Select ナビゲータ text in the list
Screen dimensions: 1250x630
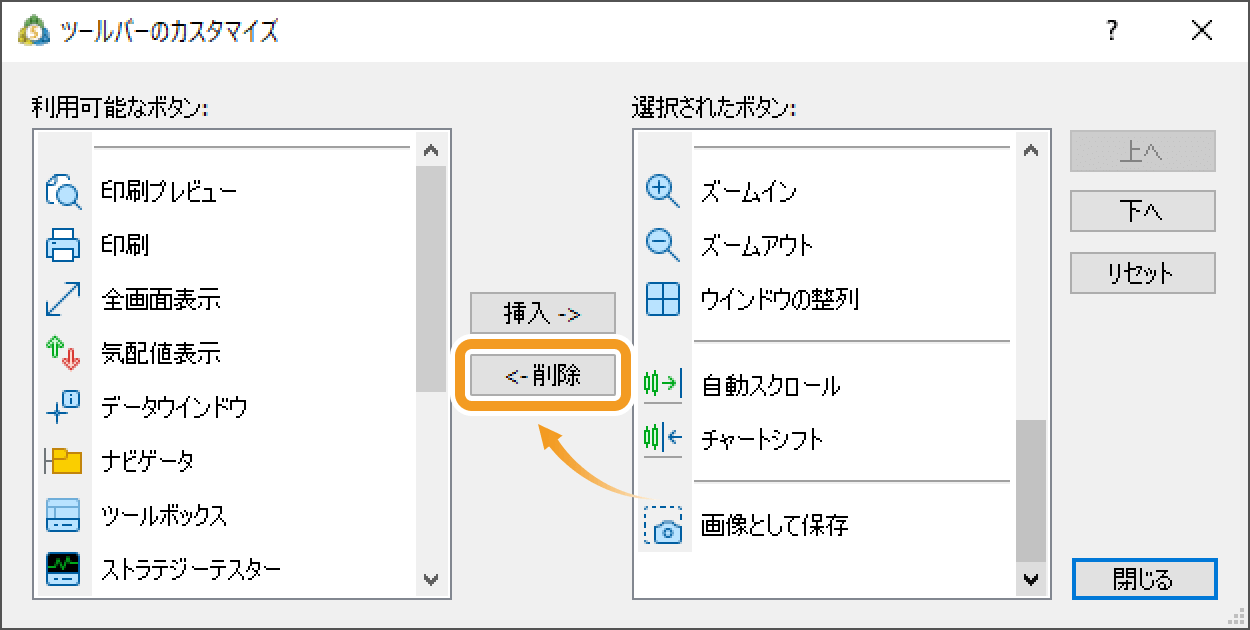(147, 461)
